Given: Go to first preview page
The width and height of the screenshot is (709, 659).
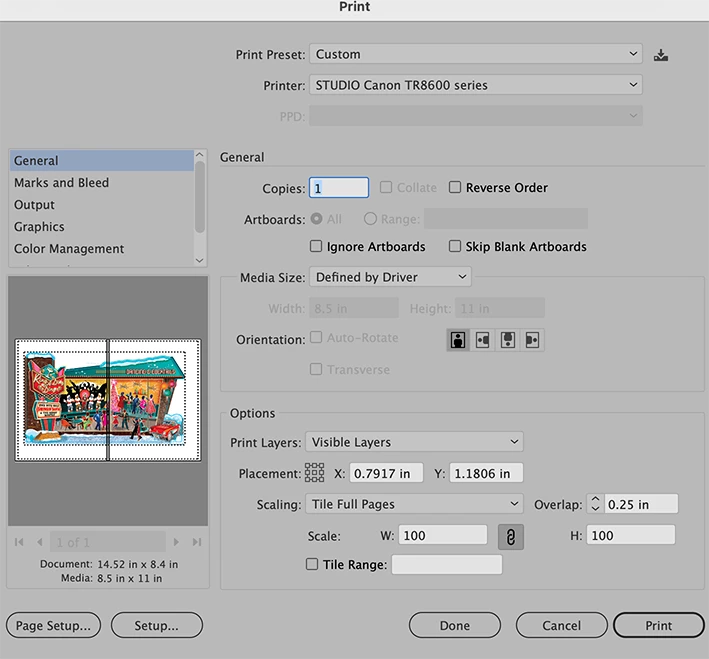Looking at the screenshot, I should click(19, 542).
